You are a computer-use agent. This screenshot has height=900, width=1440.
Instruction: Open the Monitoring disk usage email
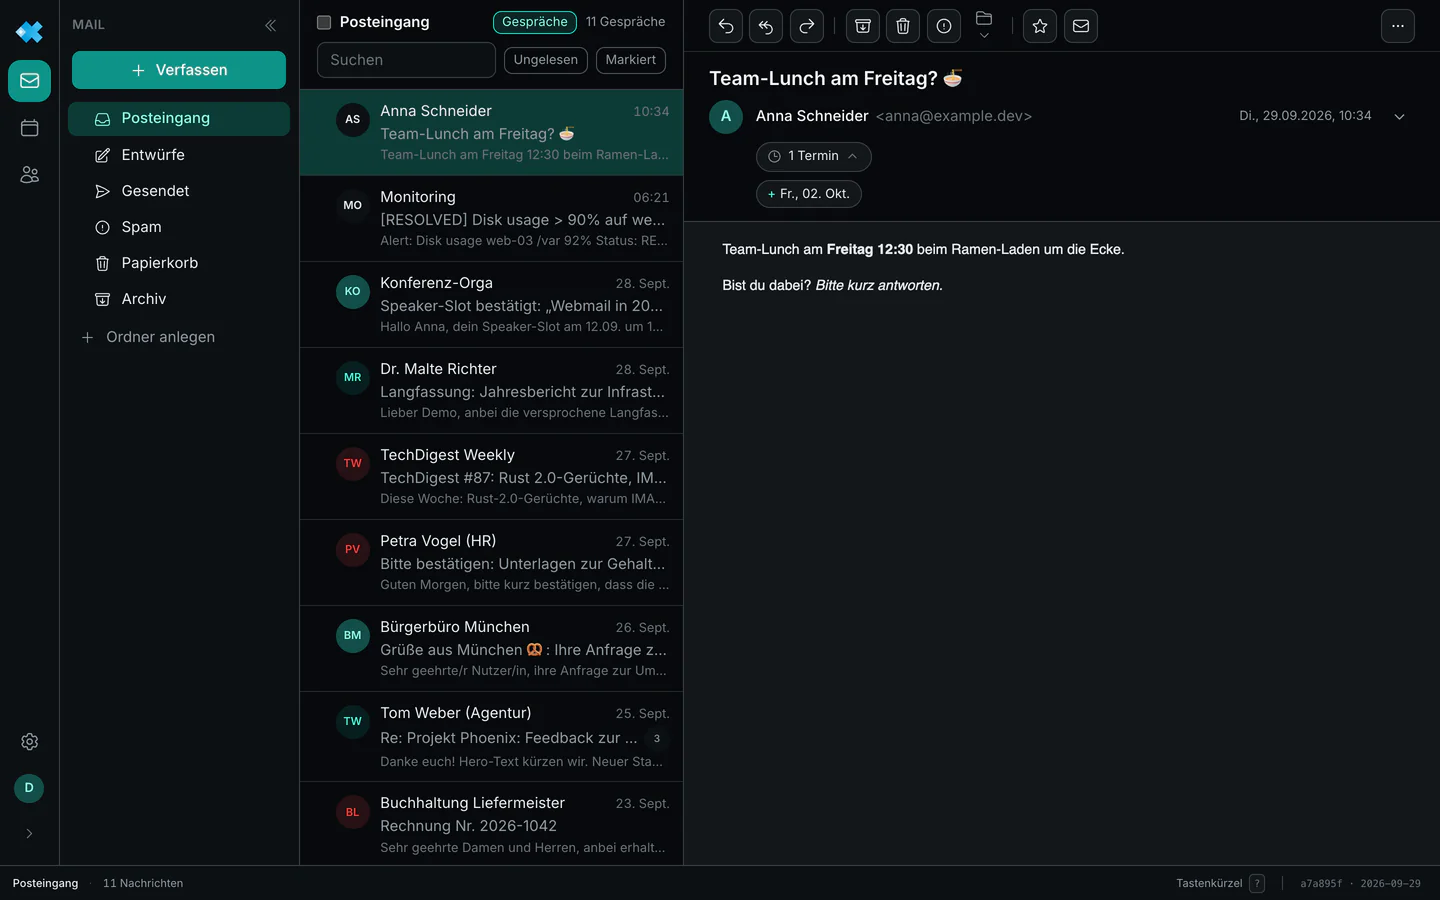click(491, 219)
